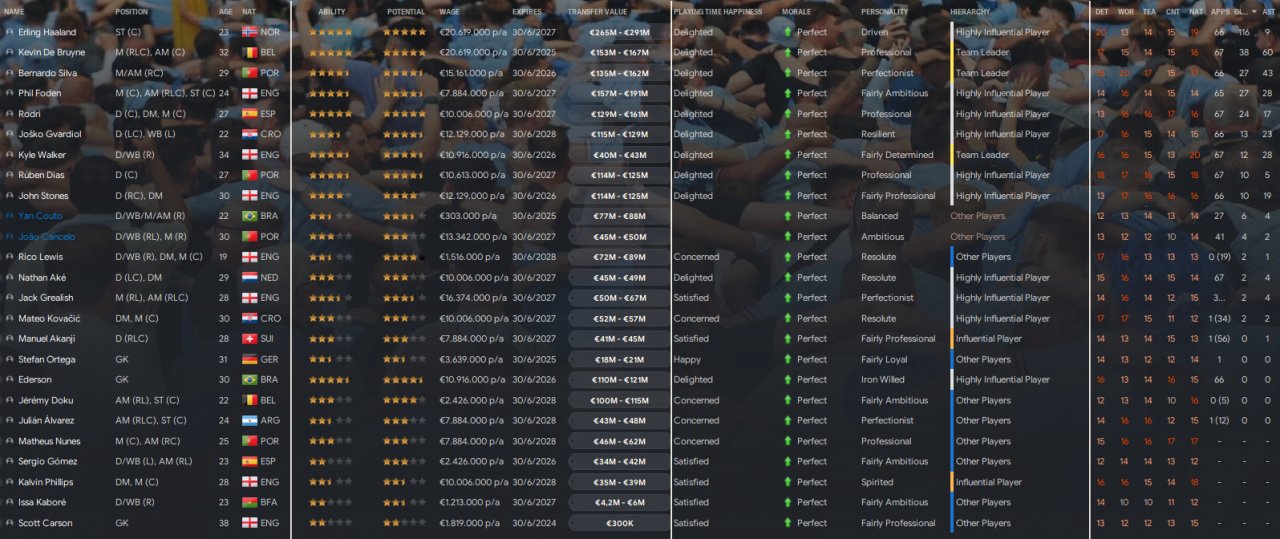Click the green morale arrow for Stefan Ortega
The height and width of the screenshot is (539, 1280).
pyautogui.click(x=788, y=359)
